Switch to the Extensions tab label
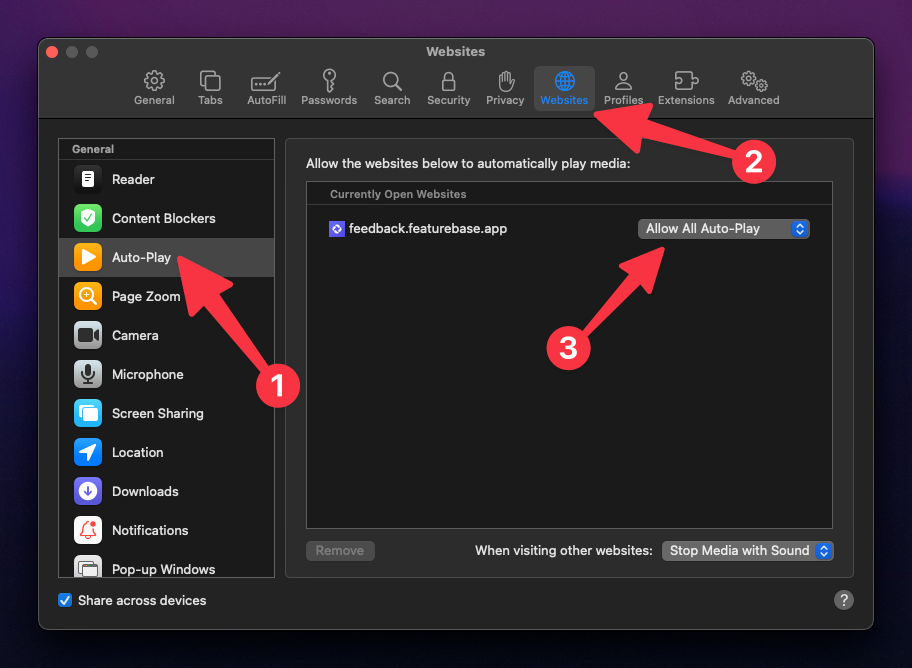 point(686,100)
